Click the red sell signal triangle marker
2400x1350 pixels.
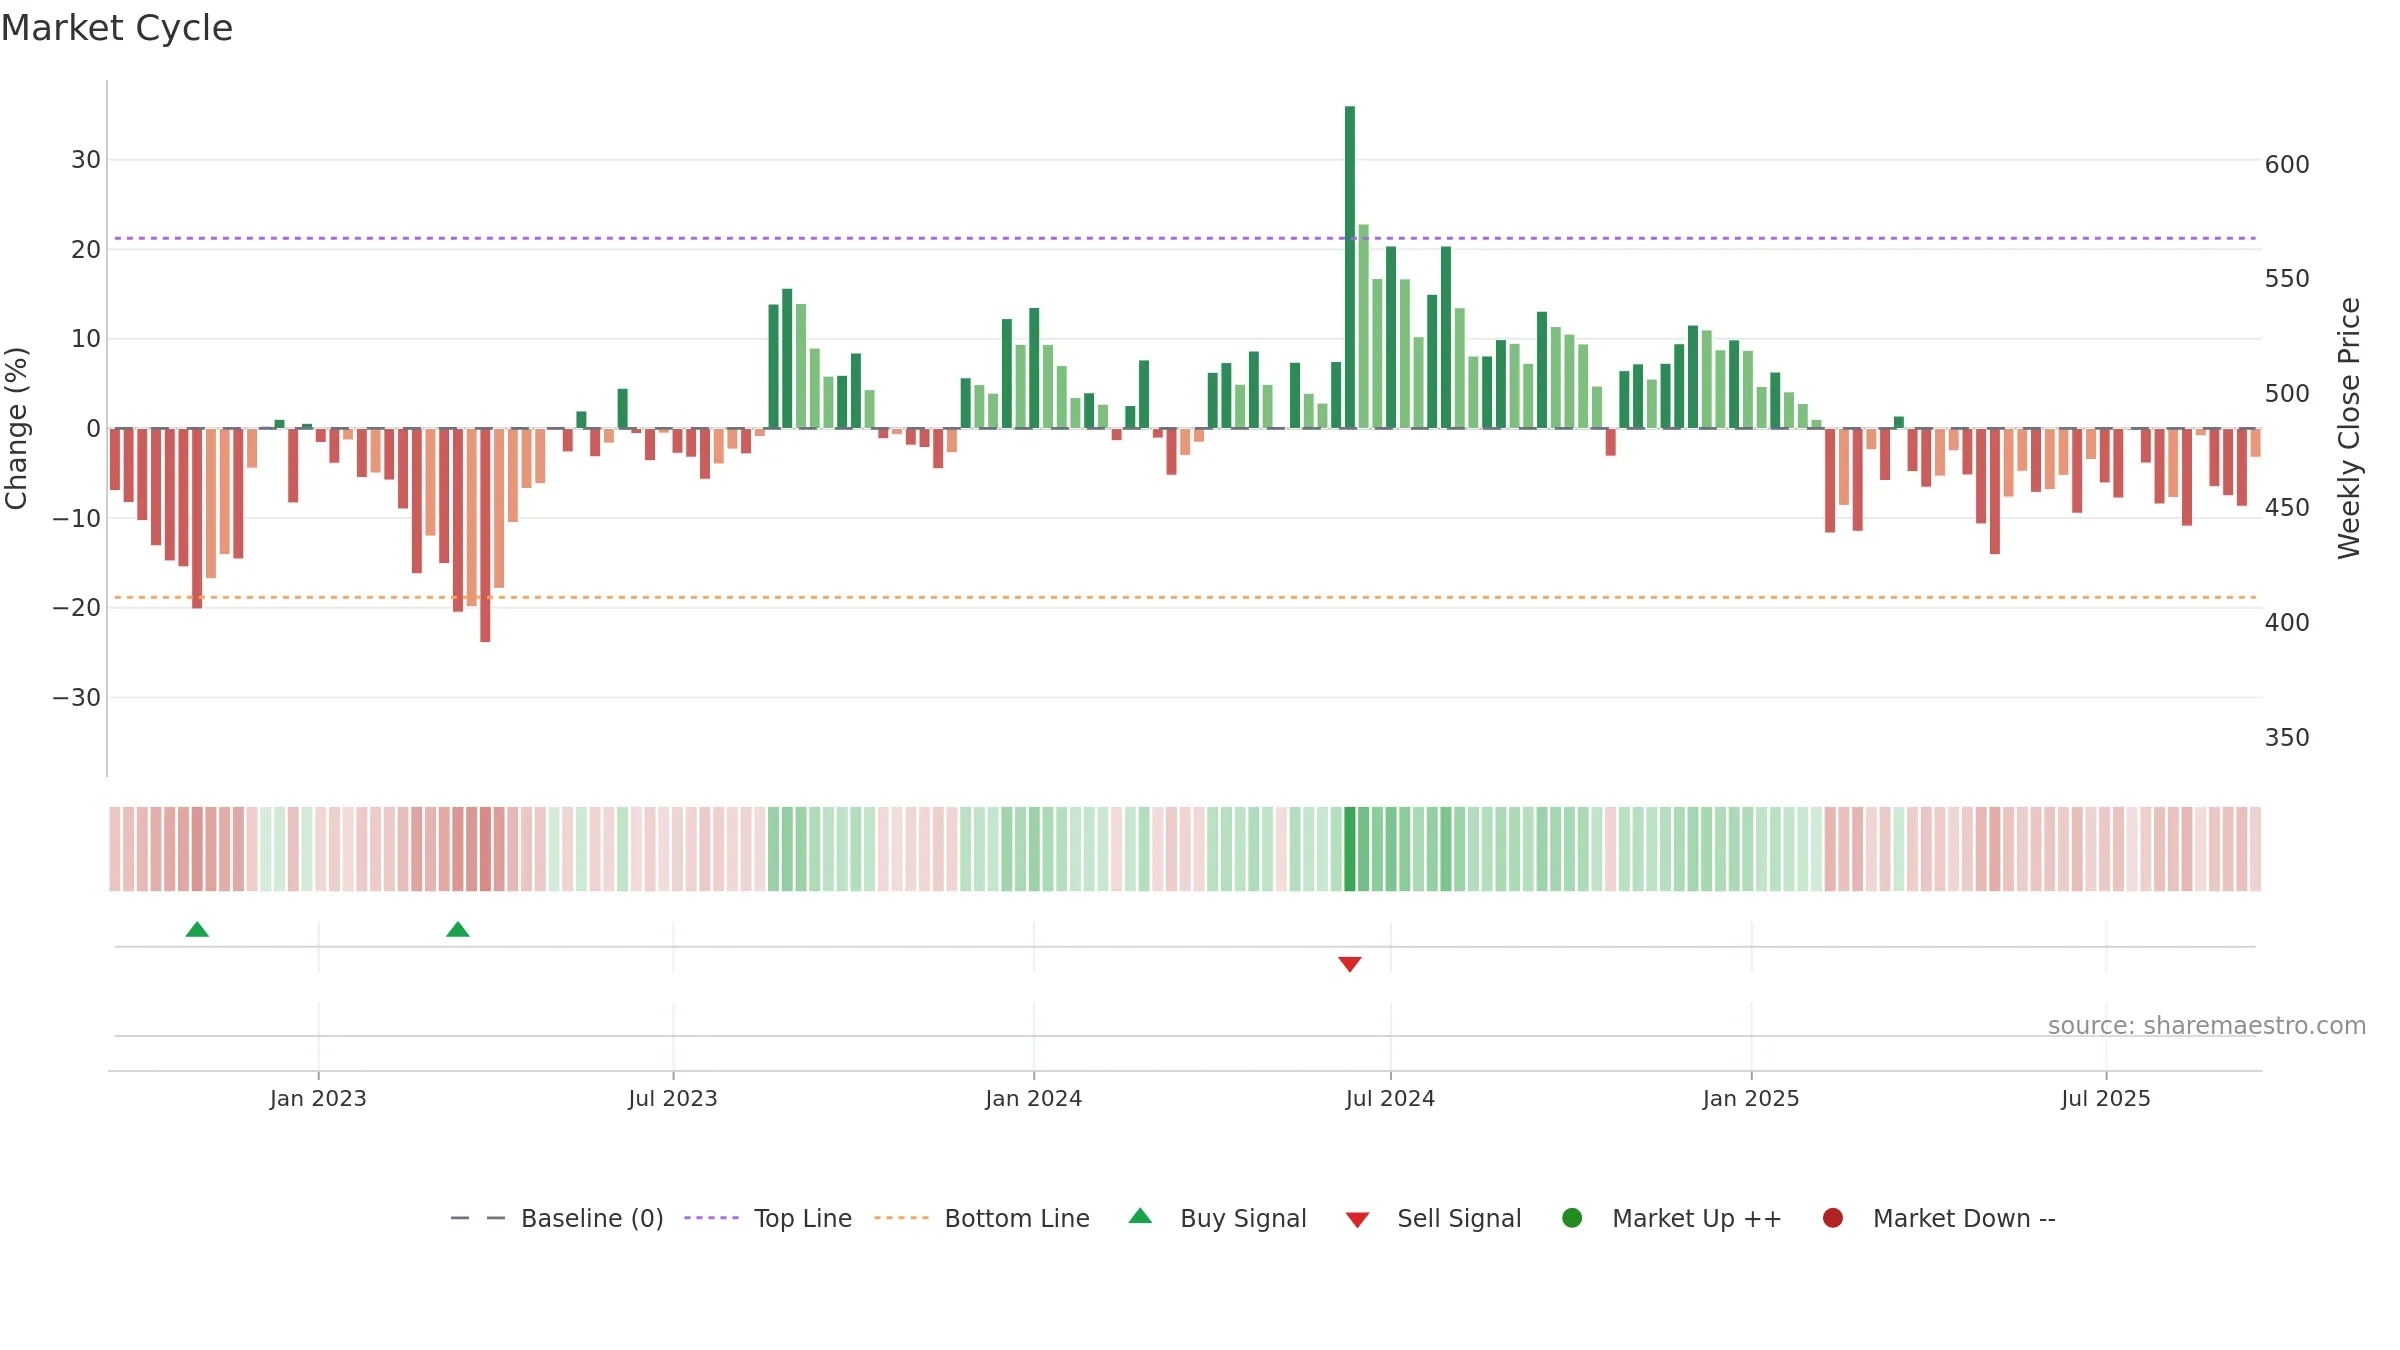coord(1350,964)
